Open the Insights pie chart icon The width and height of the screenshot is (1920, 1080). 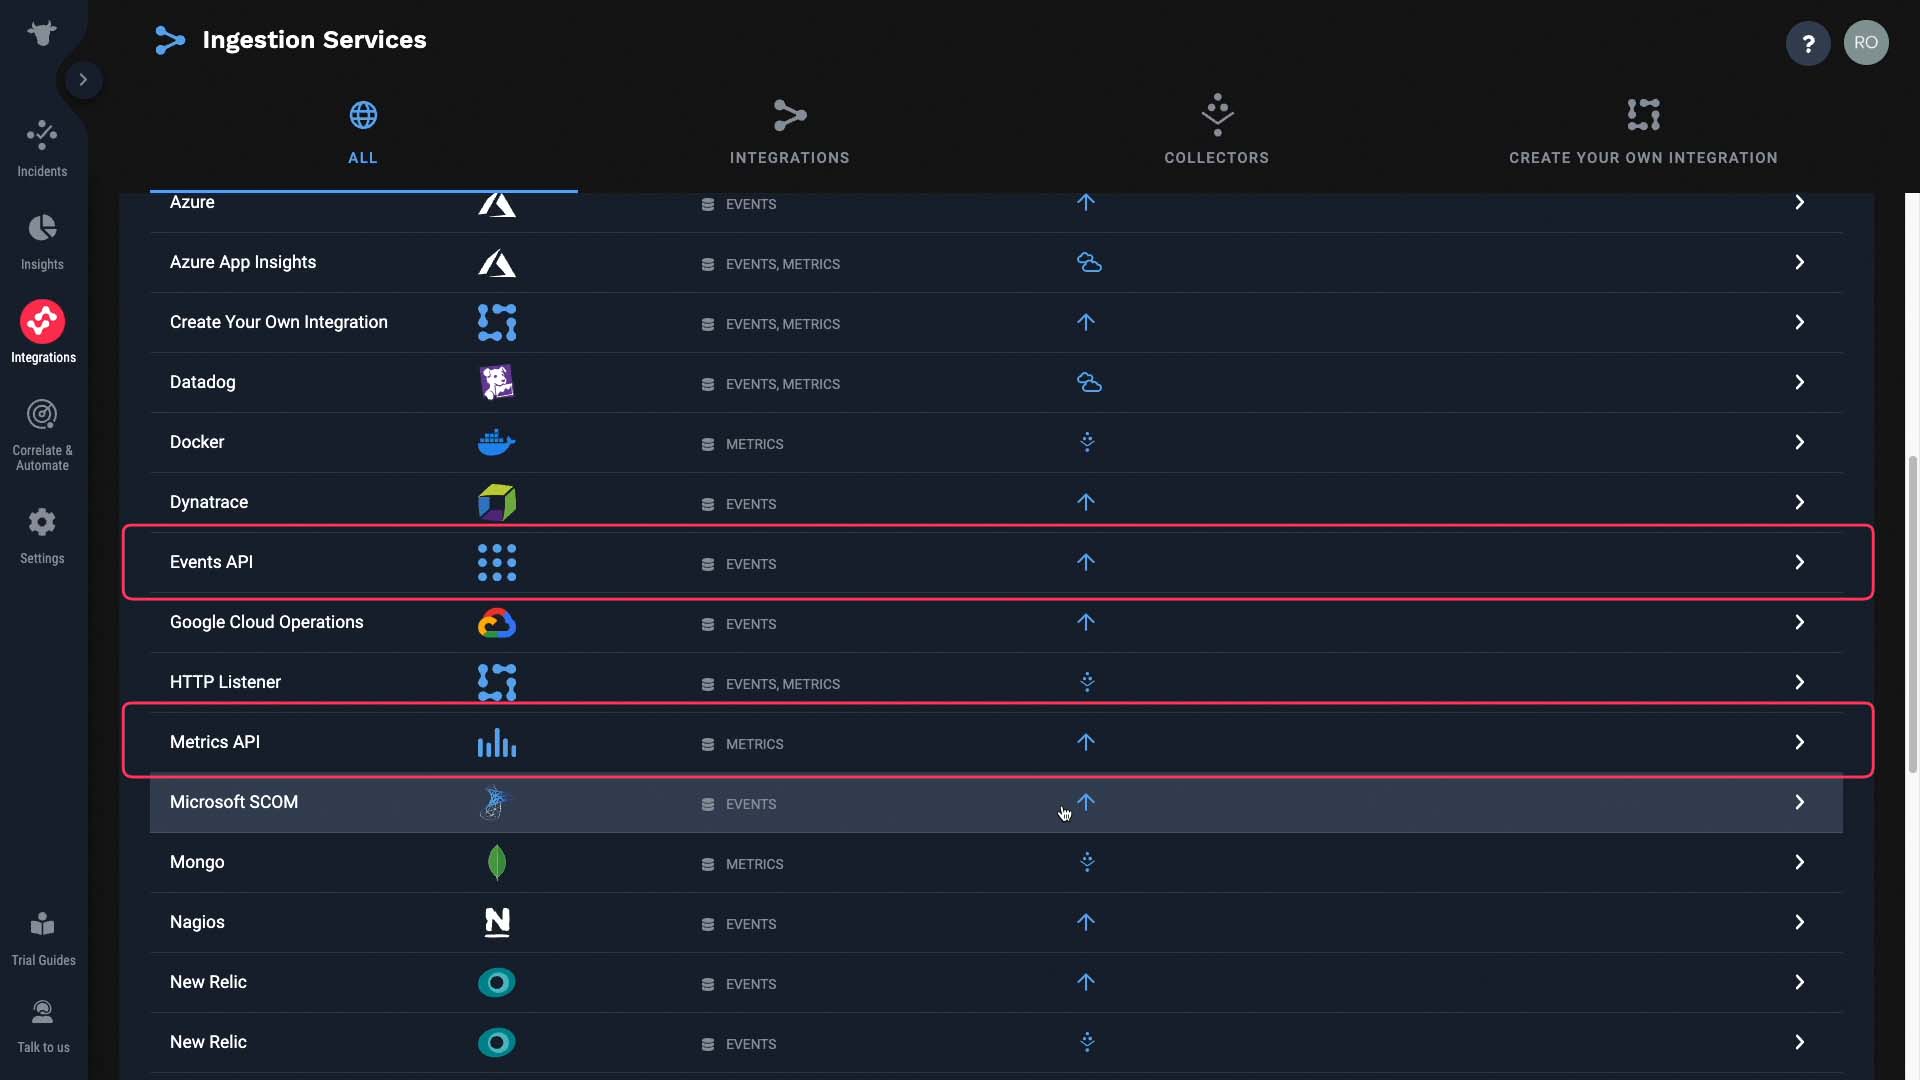(42, 229)
